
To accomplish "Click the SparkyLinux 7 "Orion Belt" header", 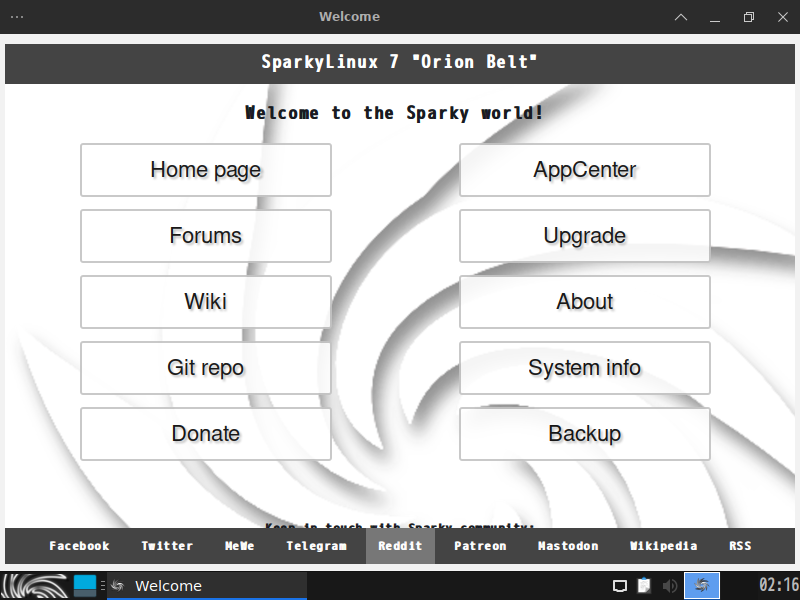I will point(399,62).
